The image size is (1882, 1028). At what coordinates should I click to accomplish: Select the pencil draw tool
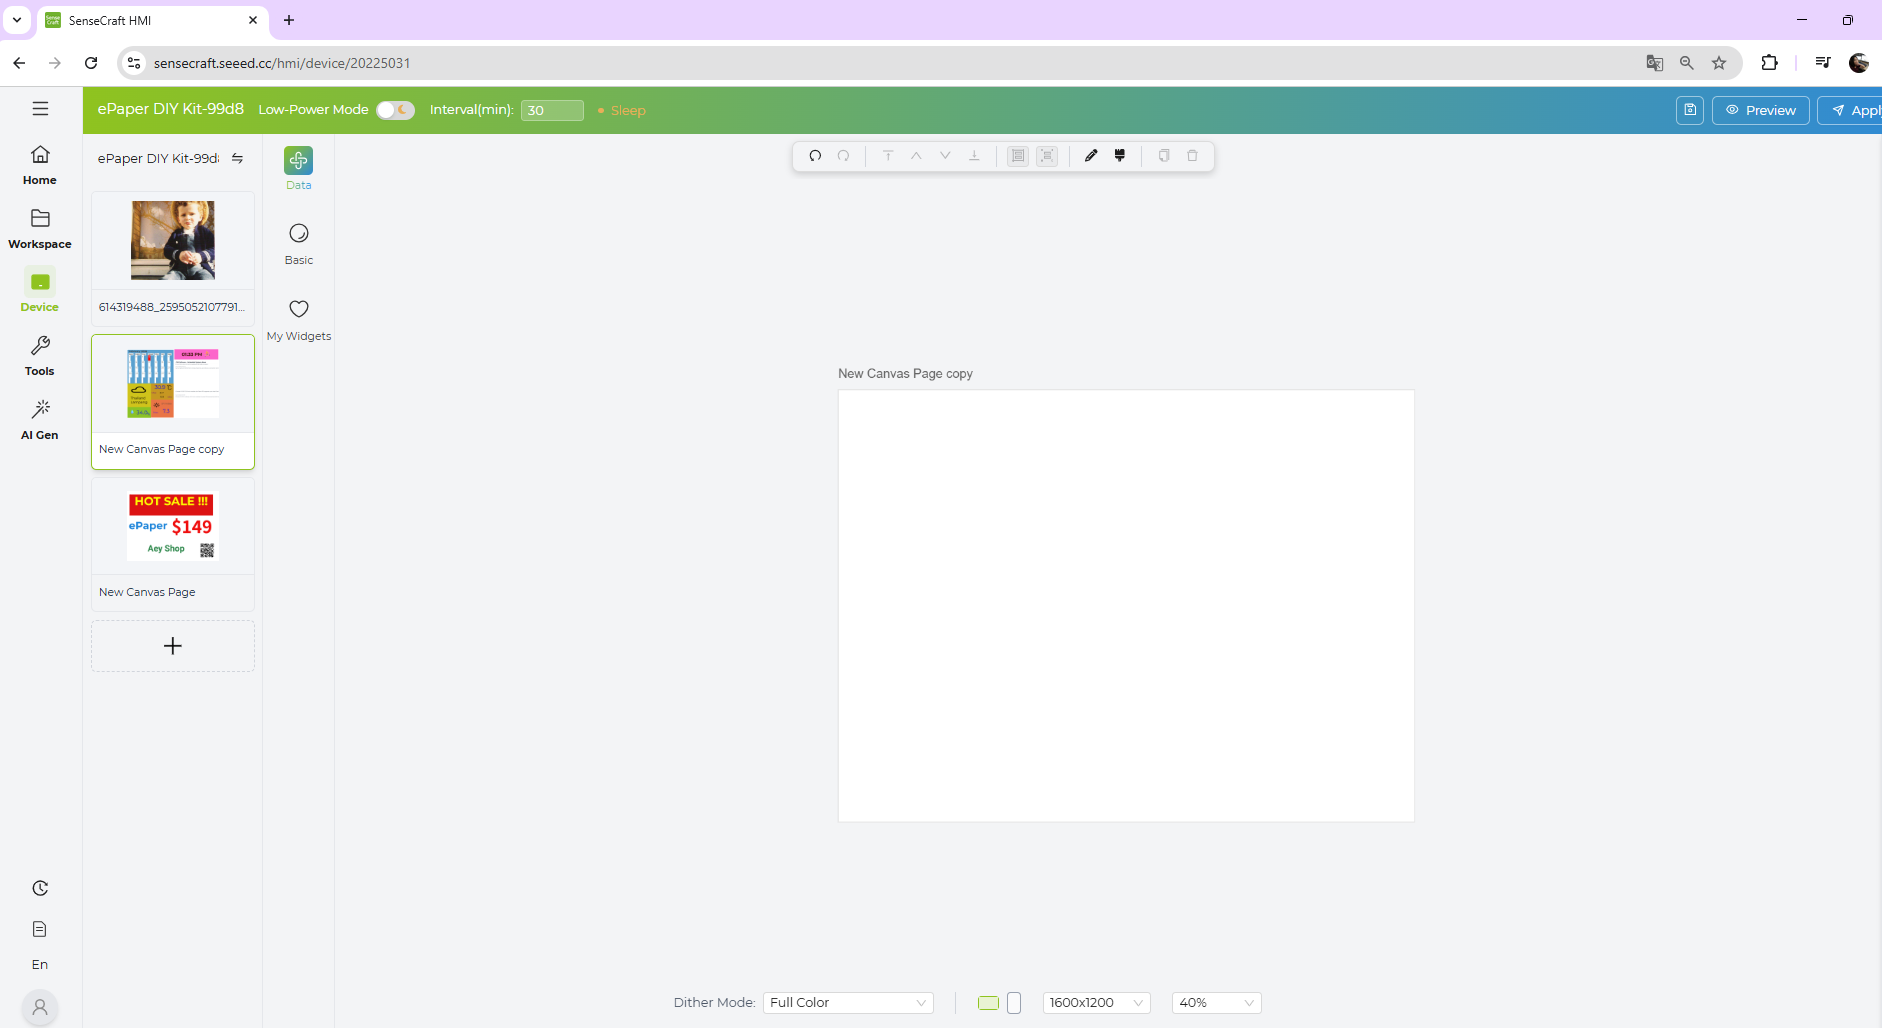pyautogui.click(x=1091, y=156)
